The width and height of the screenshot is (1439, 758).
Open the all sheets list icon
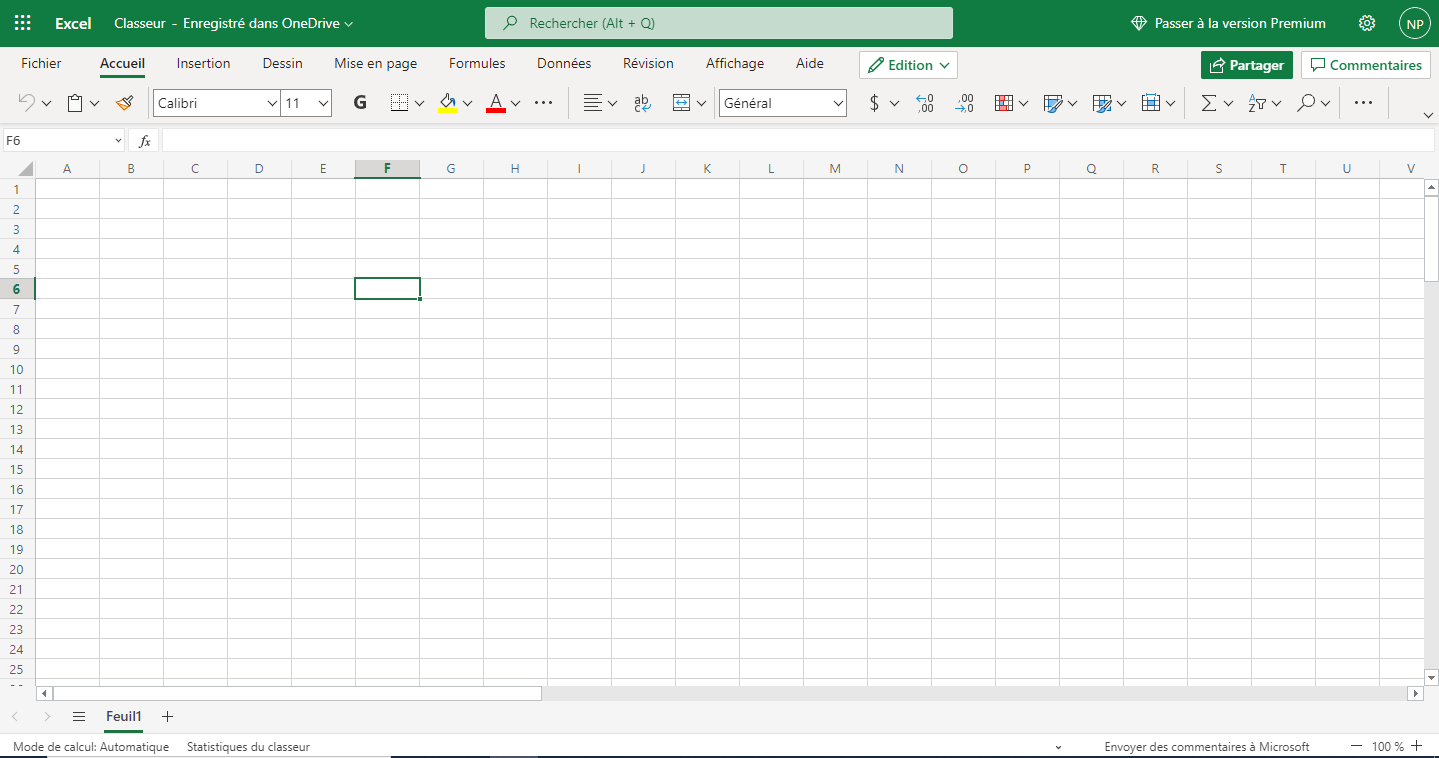(79, 716)
